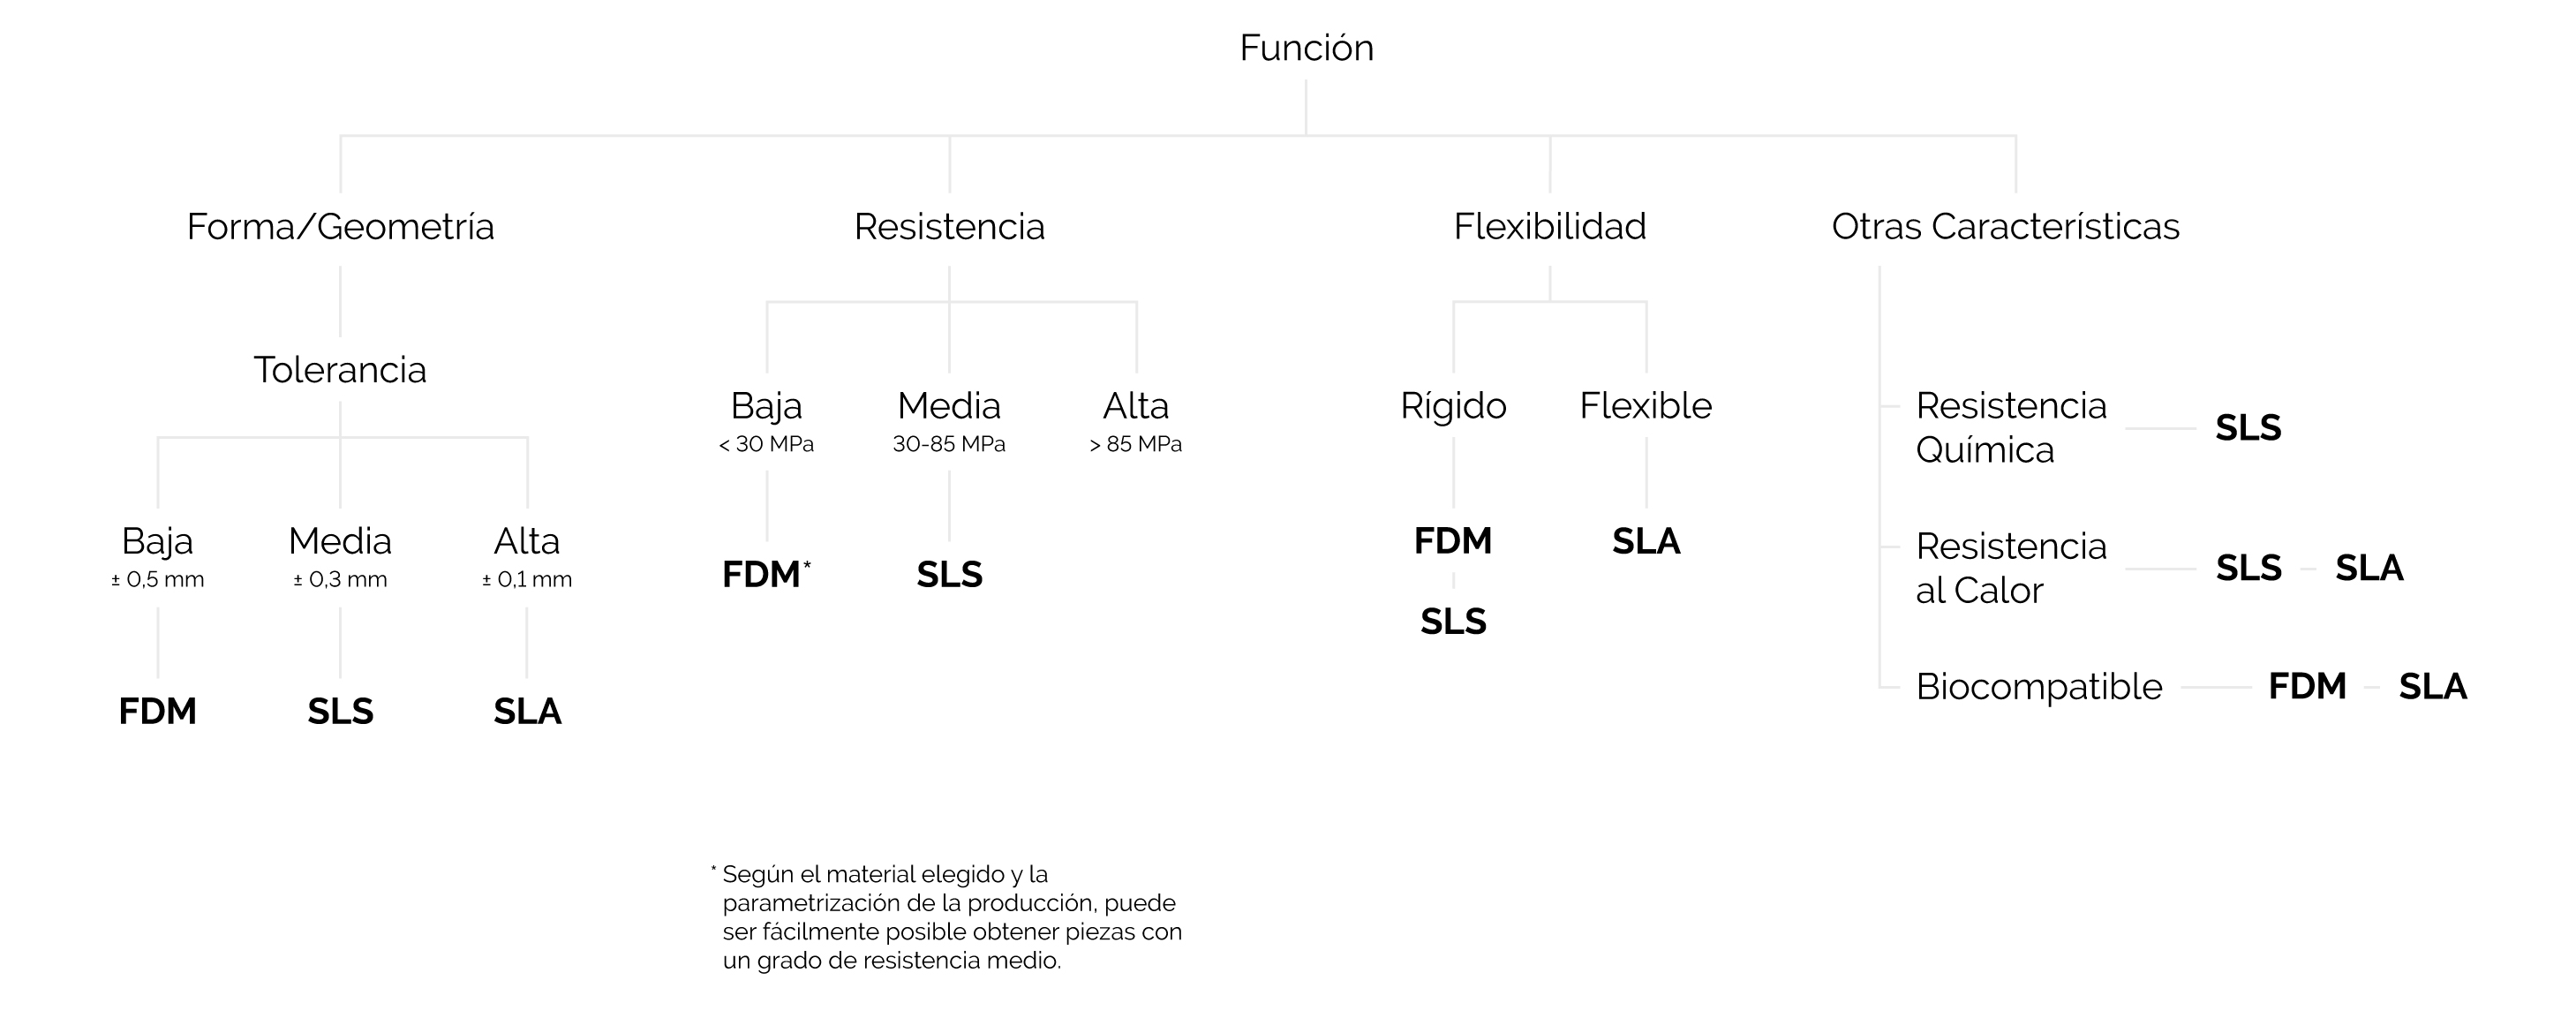The image size is (2576, 1018).
Task: Select Baja ± 0,5 mm tolerance
Action: coord(157,556)
